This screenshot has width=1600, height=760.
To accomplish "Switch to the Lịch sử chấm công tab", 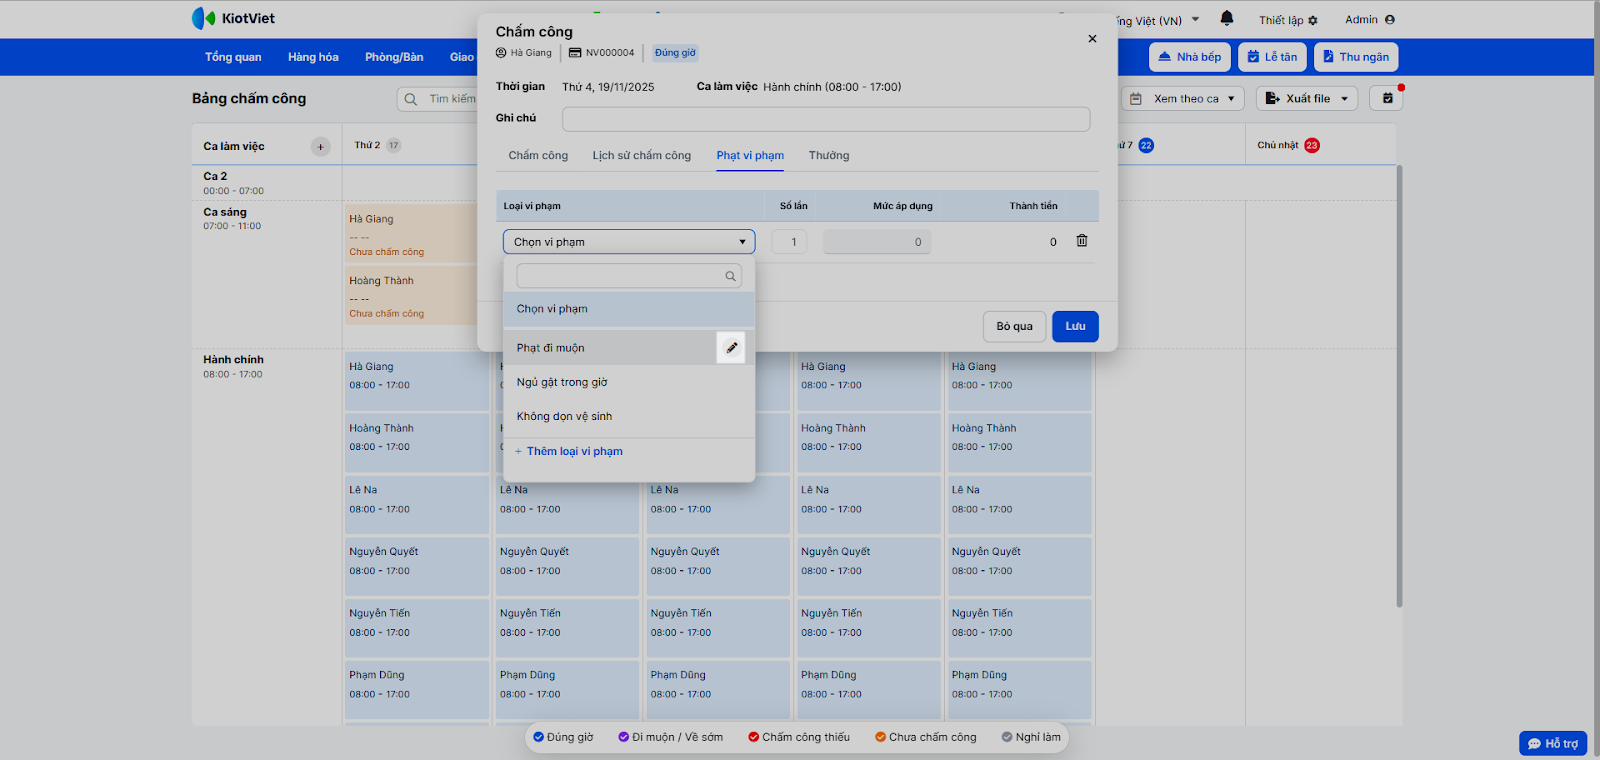I will [x=642, y=156].
